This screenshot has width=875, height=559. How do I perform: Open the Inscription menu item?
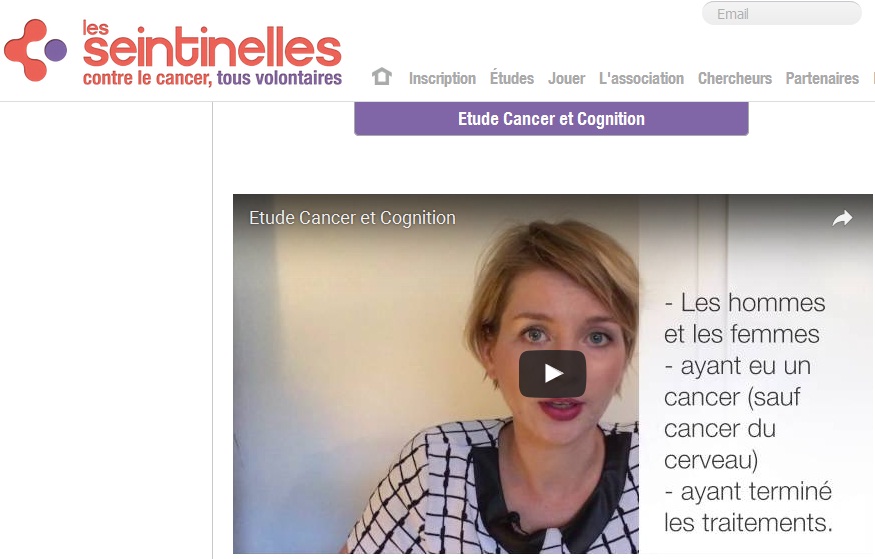(x=443, y=78)
